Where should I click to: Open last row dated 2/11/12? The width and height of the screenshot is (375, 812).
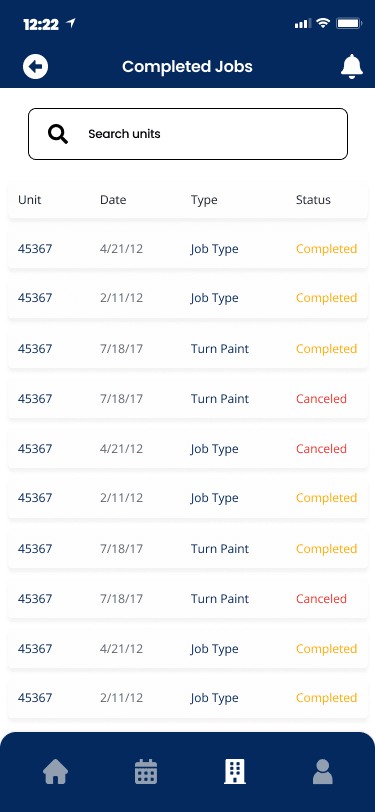pos(188,698)
